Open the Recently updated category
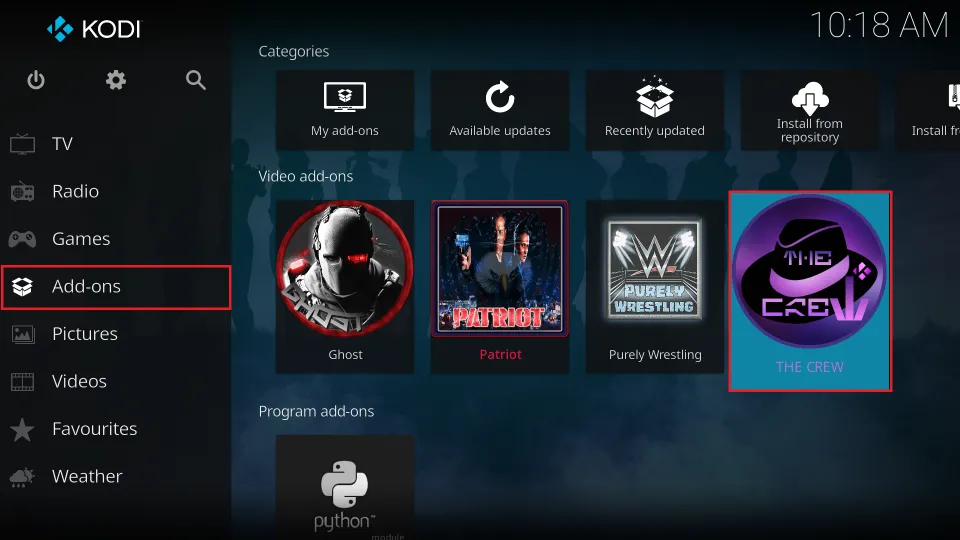 654,110
